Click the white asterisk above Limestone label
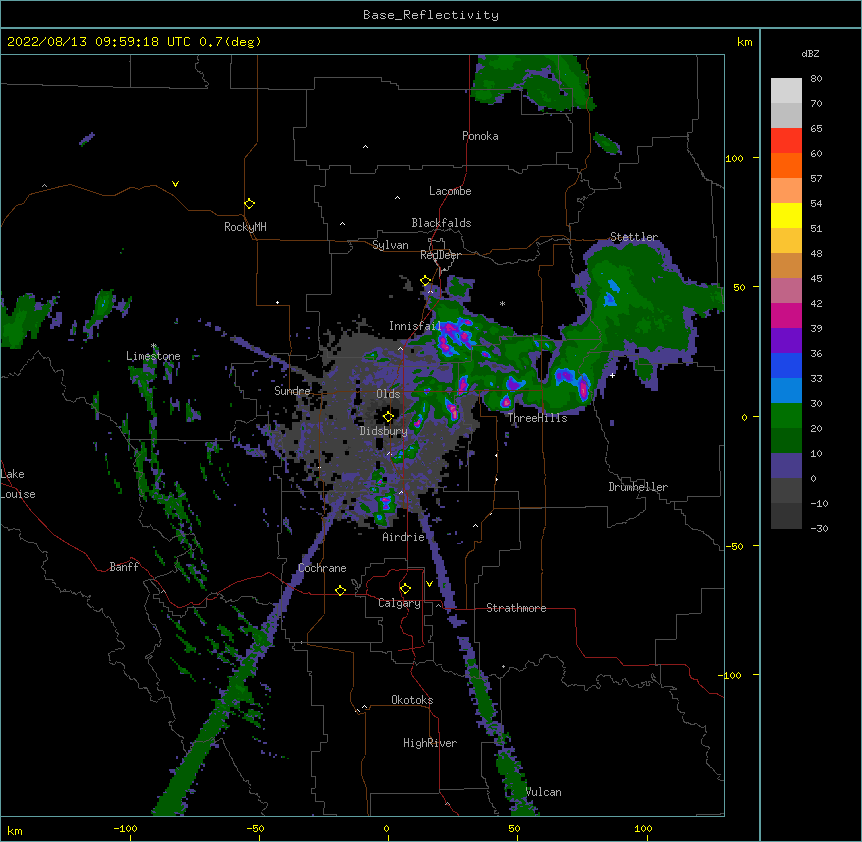 pyautogui.click(x=154, y=346)
